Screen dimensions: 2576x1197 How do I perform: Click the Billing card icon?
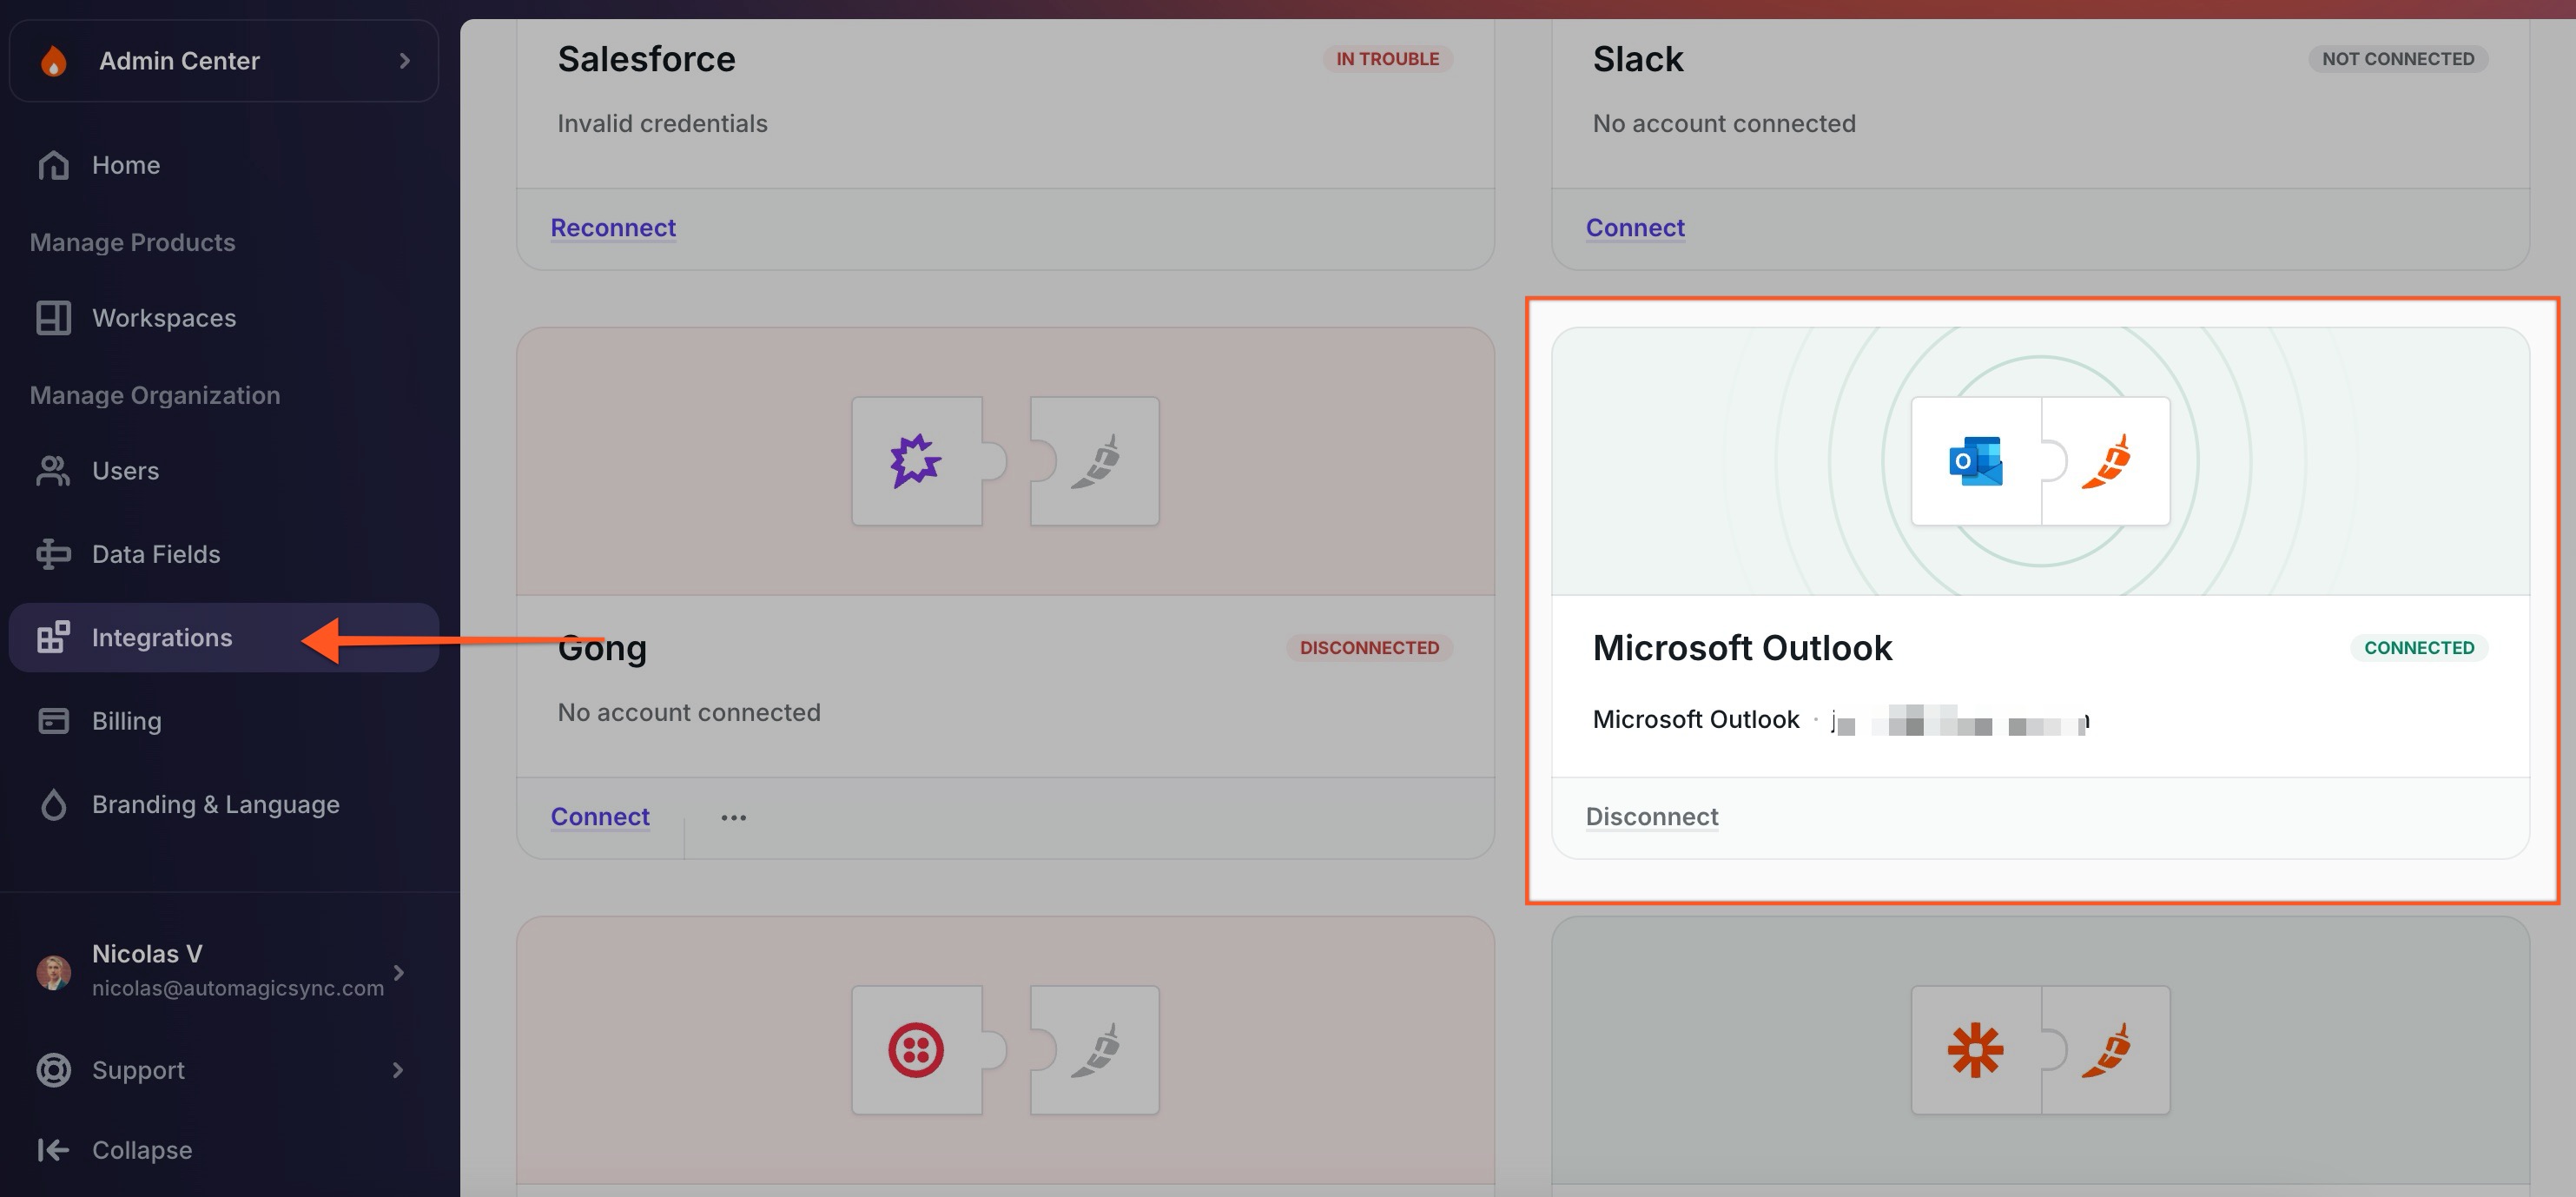[53, 721]
